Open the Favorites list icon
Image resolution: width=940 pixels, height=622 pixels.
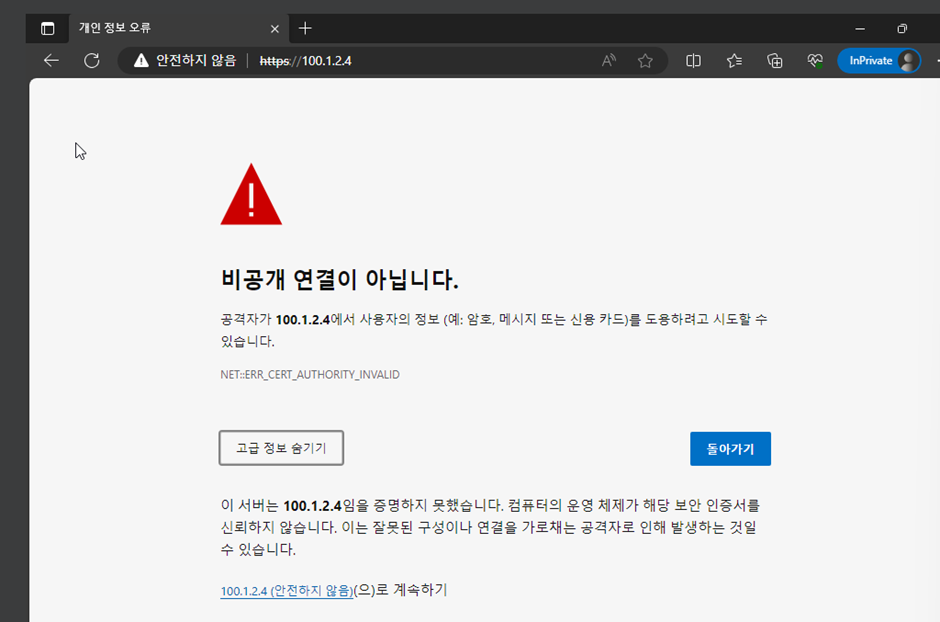point(734,61)
